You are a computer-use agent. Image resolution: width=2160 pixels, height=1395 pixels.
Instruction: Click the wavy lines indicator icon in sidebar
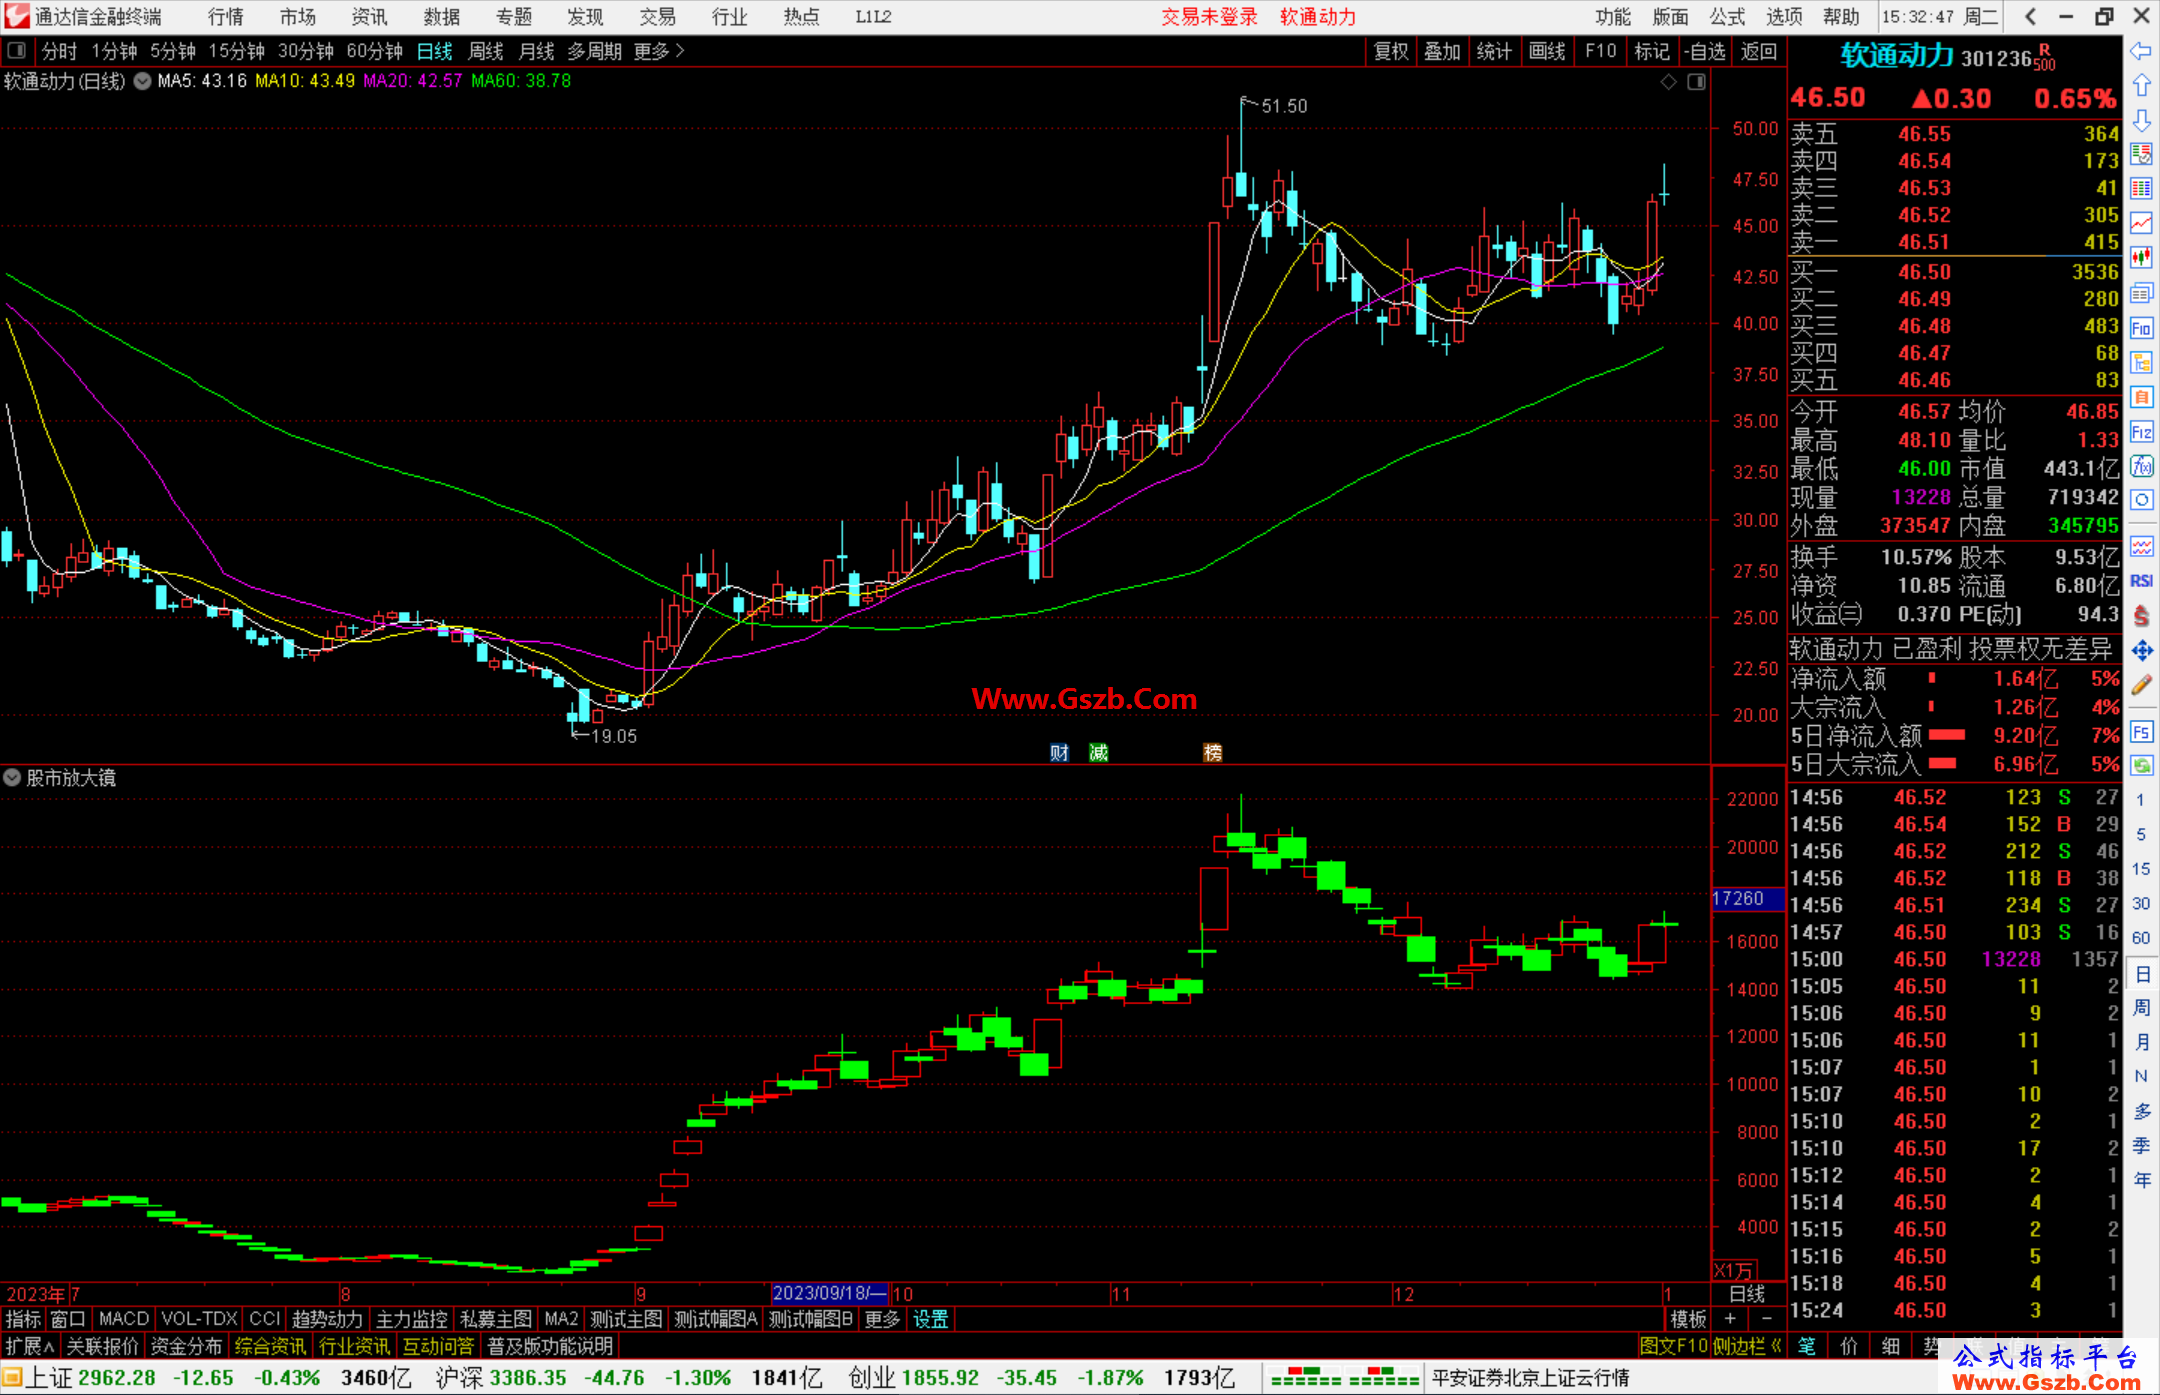click(x=2141, y=546)
